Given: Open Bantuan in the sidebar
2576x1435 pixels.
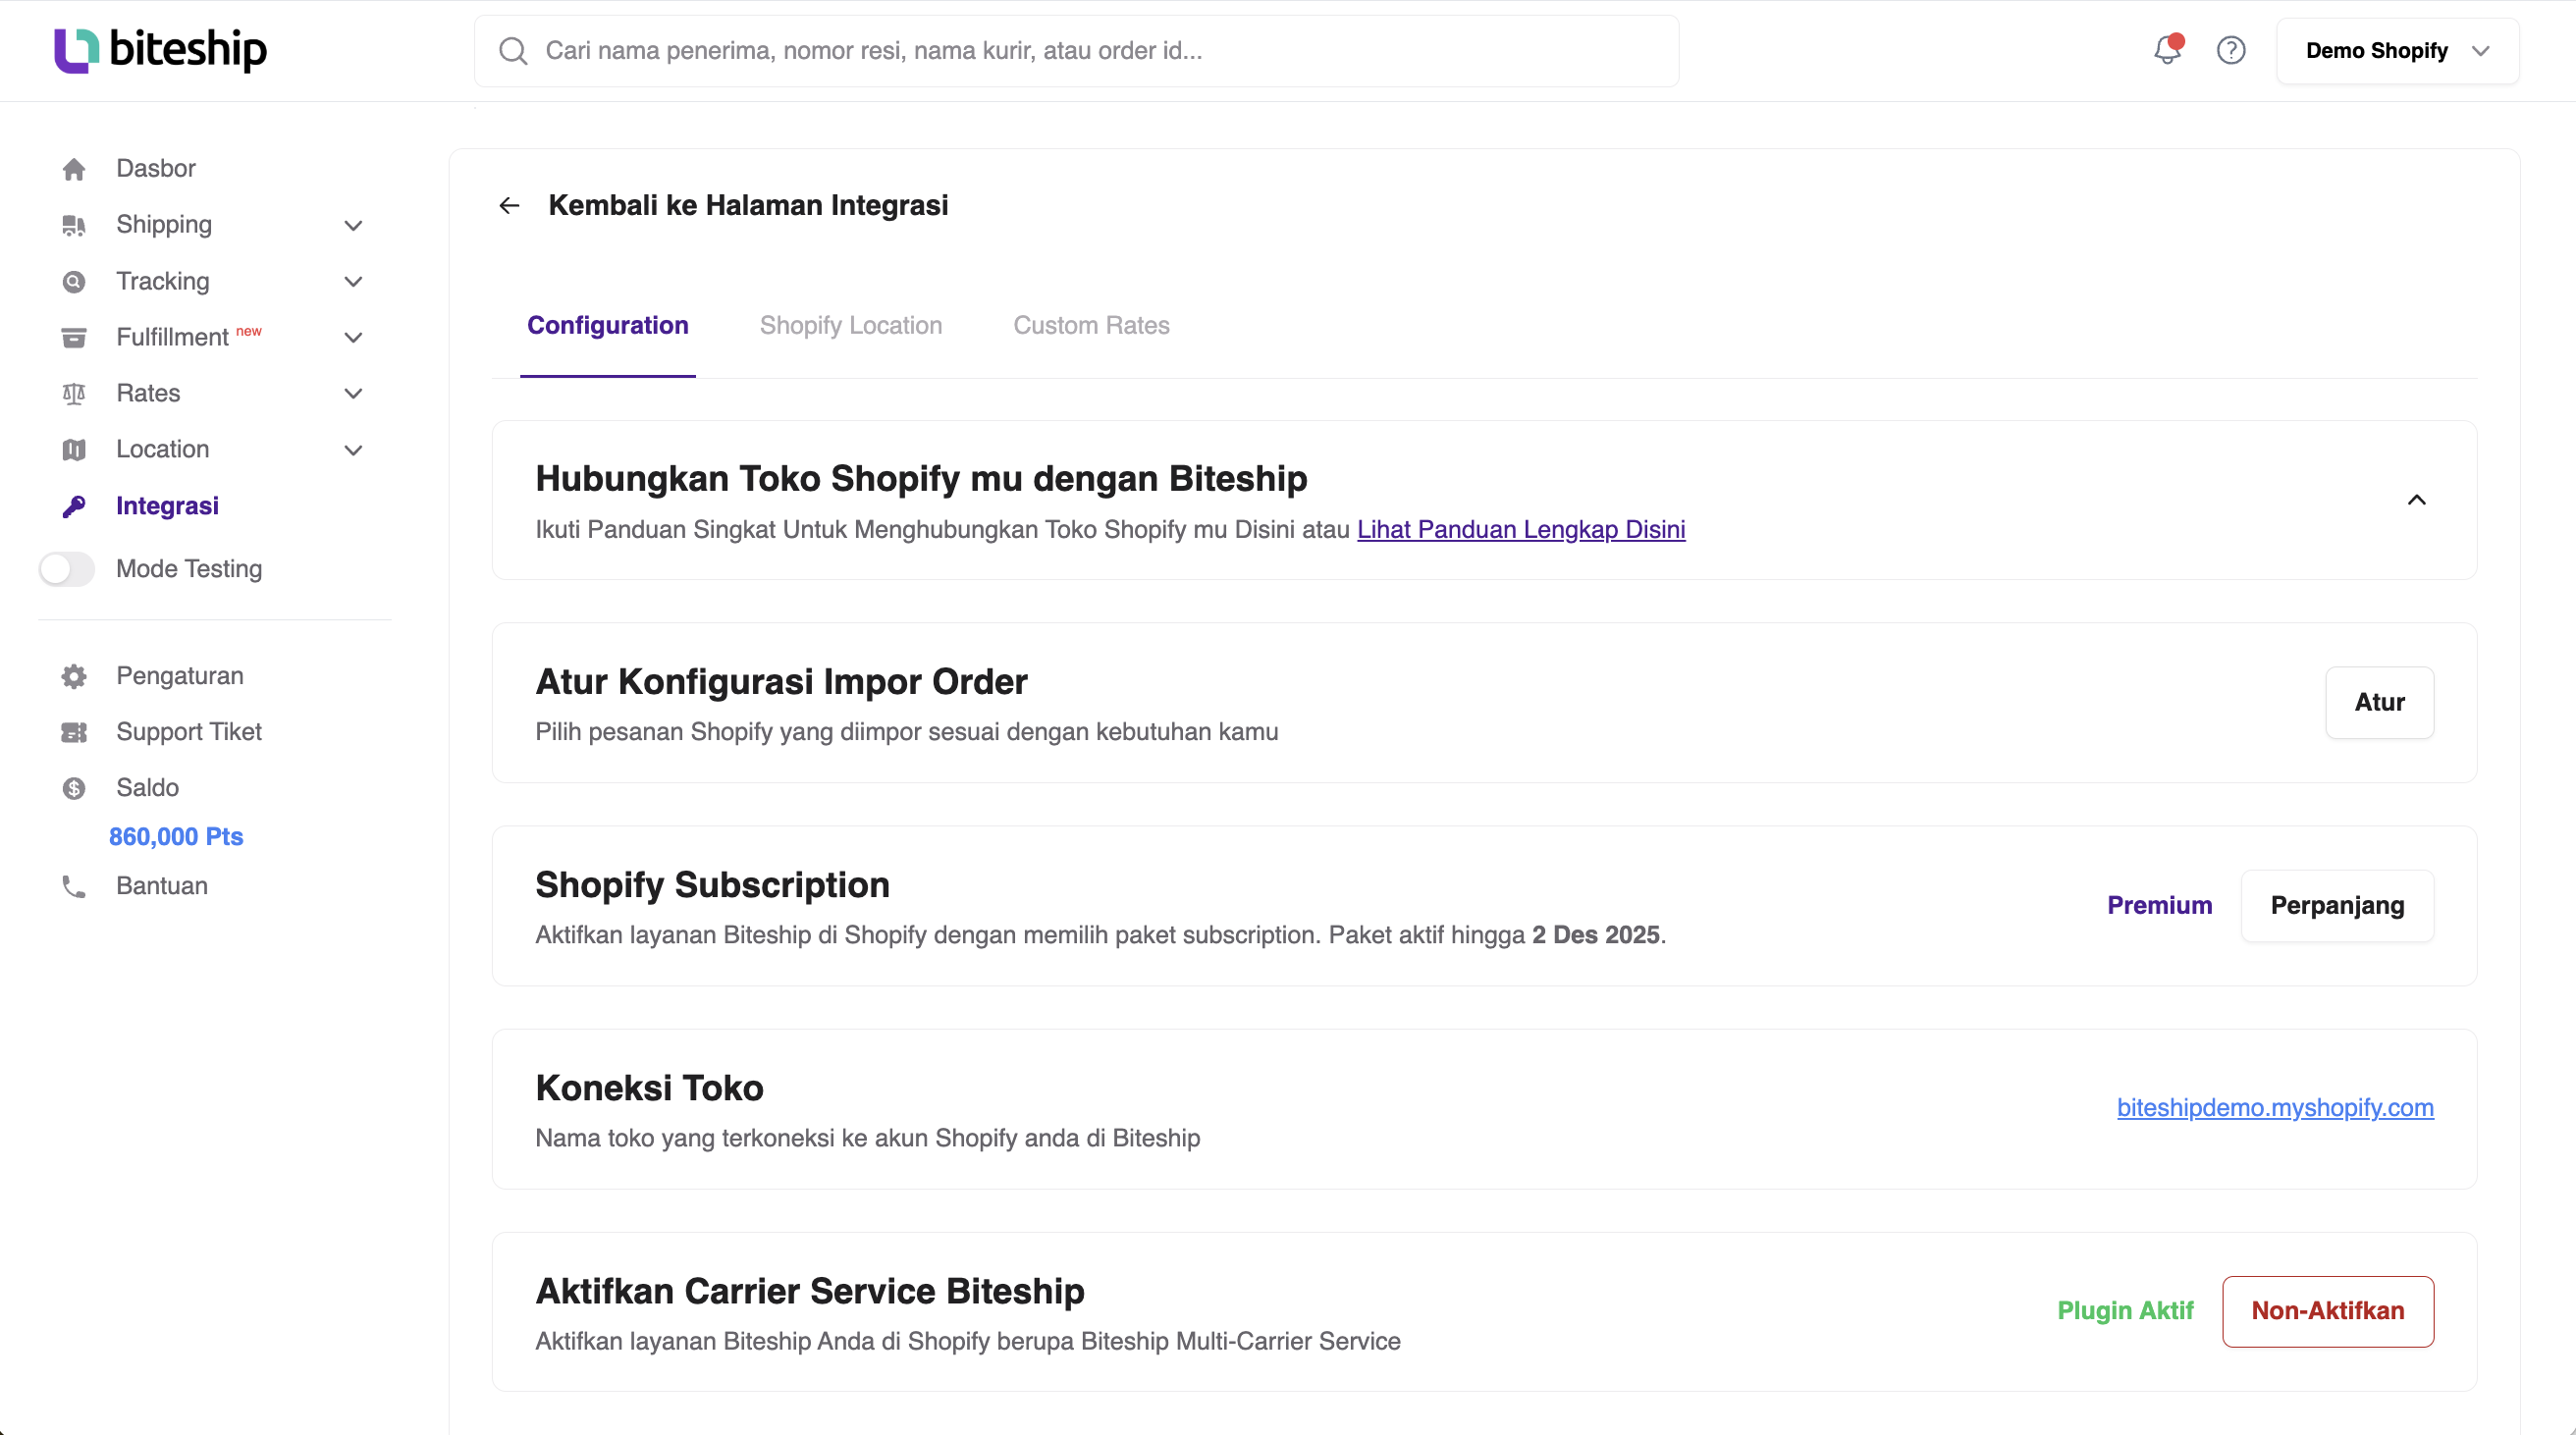Looking at the screenshot, I should 162,886.
